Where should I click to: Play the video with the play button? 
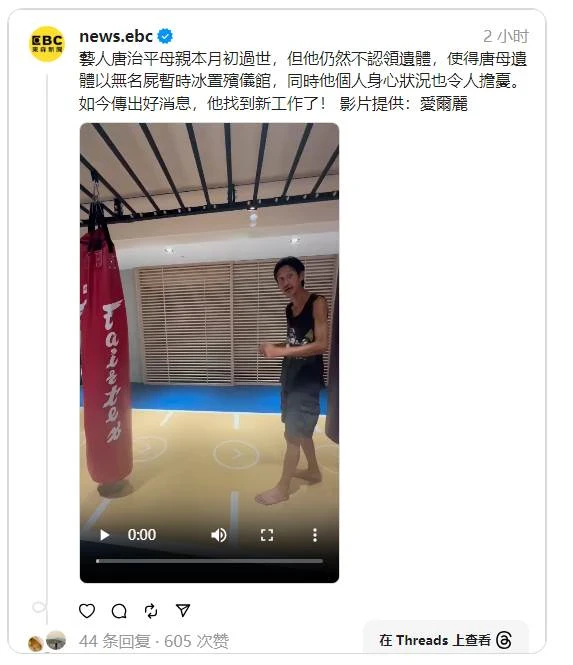tap(104, 535)
